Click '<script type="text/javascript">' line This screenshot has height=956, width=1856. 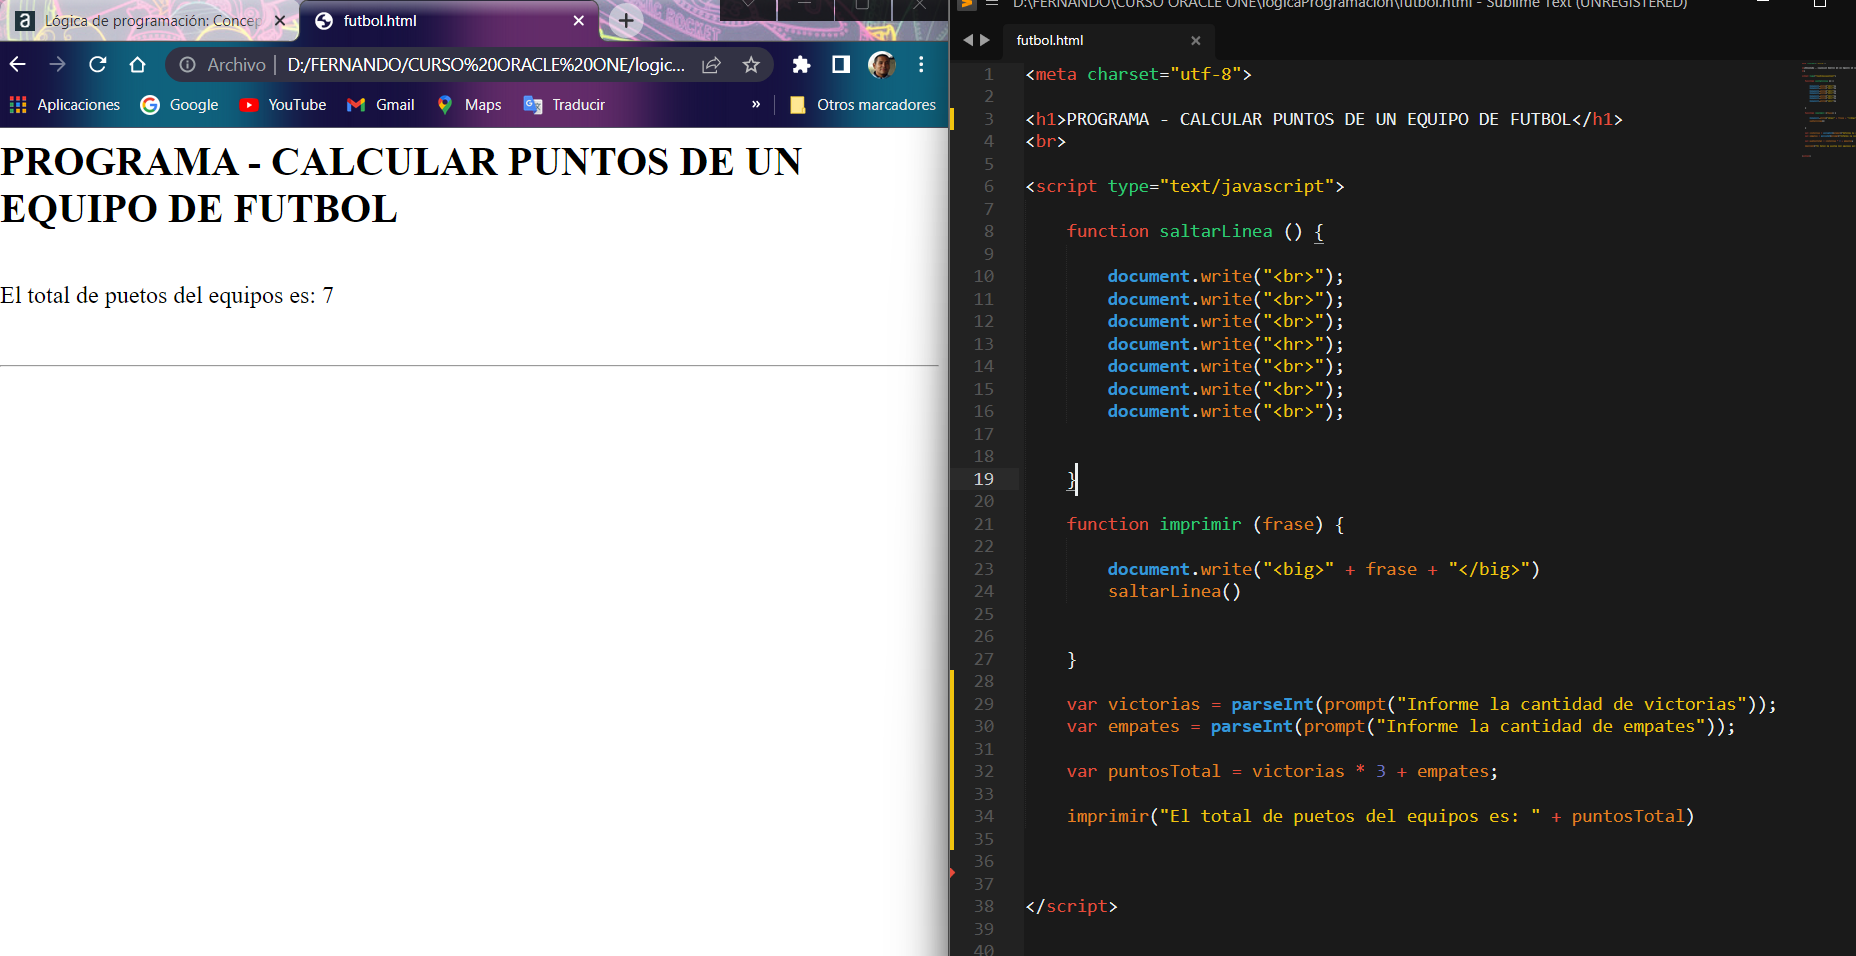tap(1185, 186)
